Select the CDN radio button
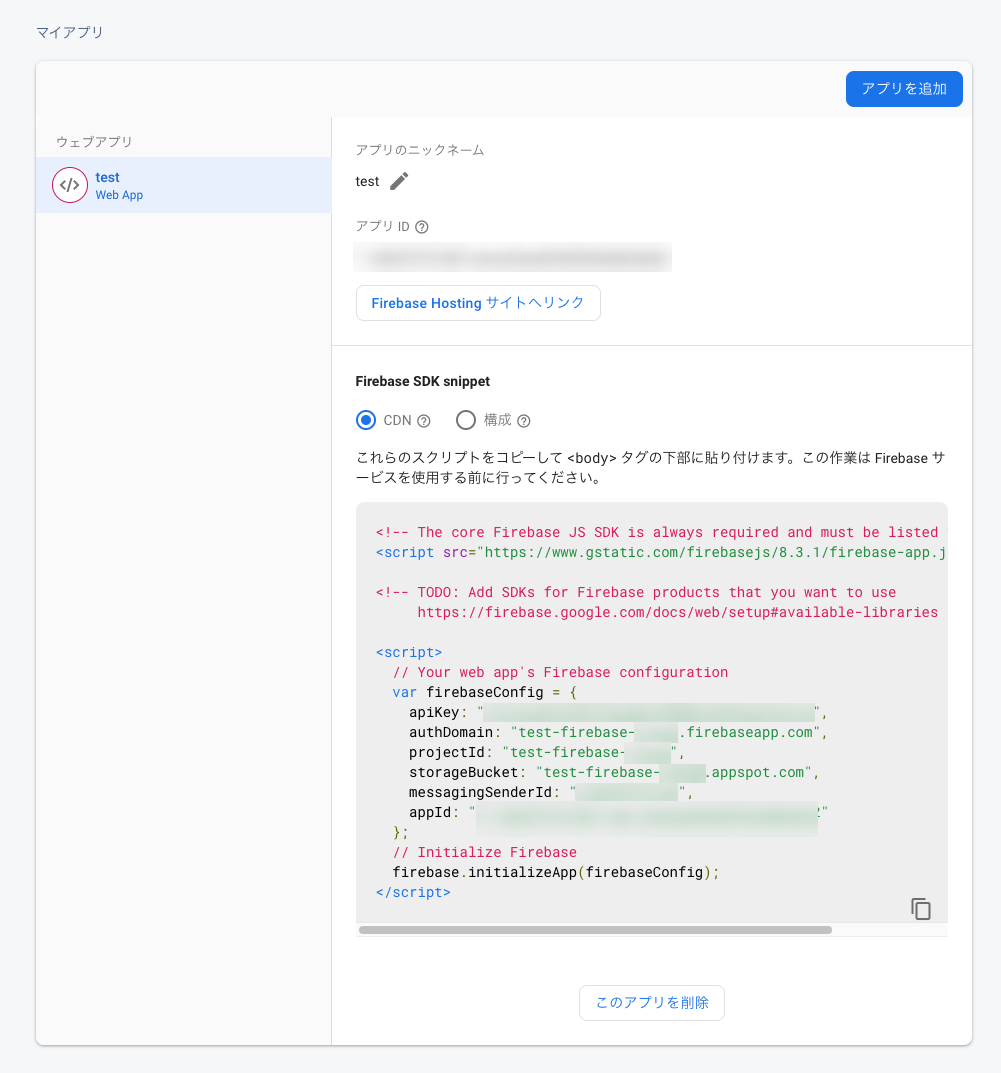1001x1073 pixels. coord(366,420)
